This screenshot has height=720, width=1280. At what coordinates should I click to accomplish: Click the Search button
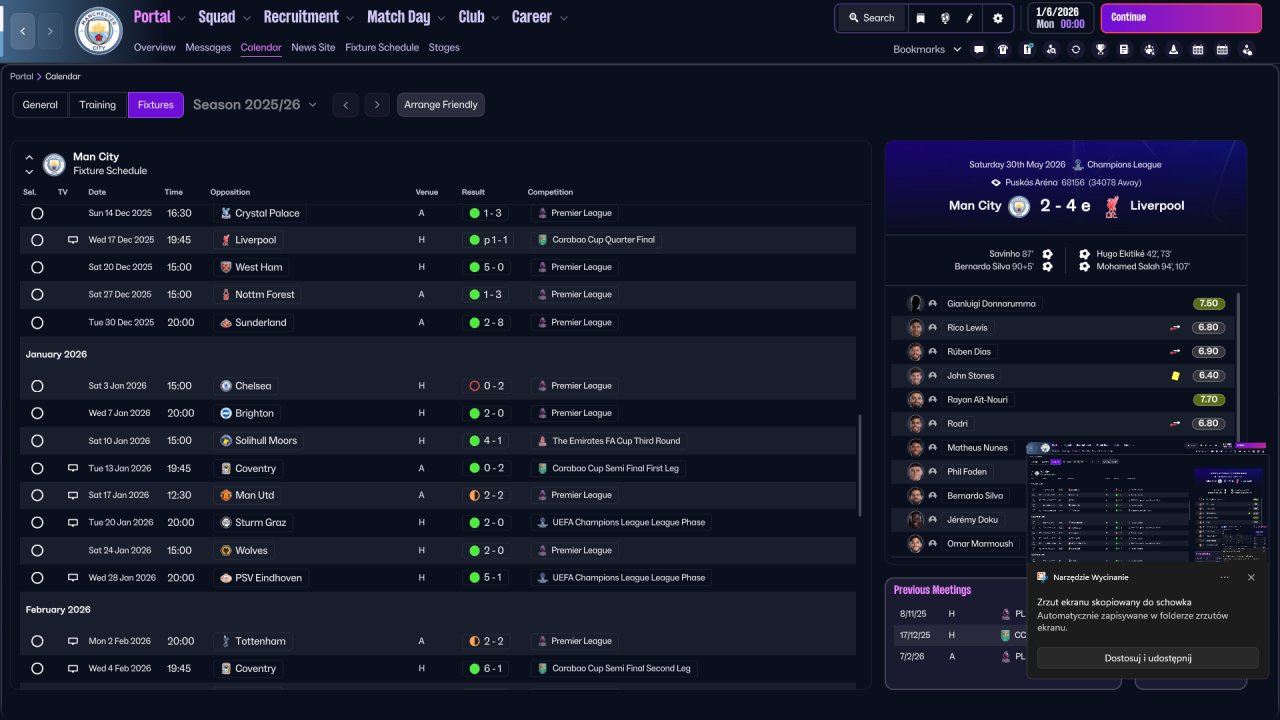pyautogui.click(x=871, y=18)
